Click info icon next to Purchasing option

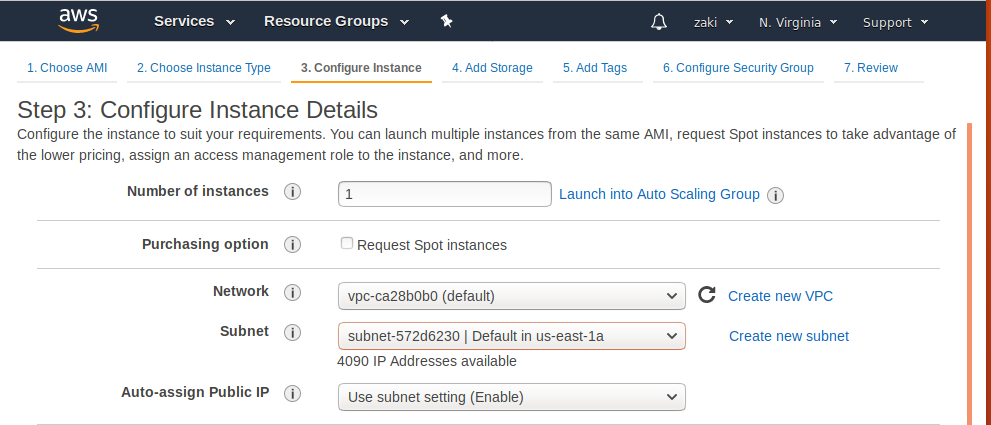click(293, 245)
